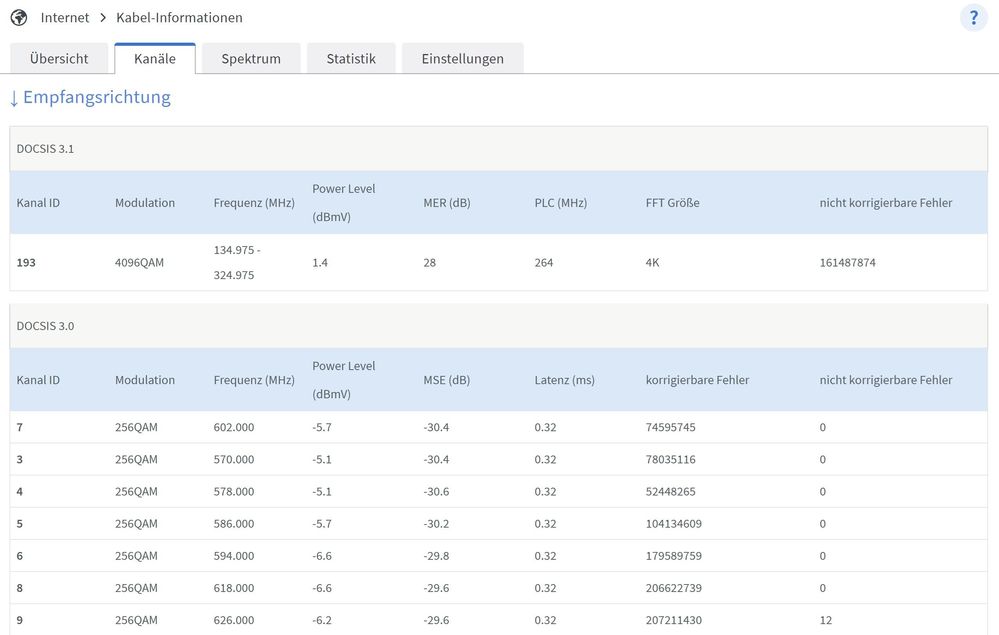Screen dimensions: 999x635
Task: Click the -30.6 MSE value
Action: (436, 492)
